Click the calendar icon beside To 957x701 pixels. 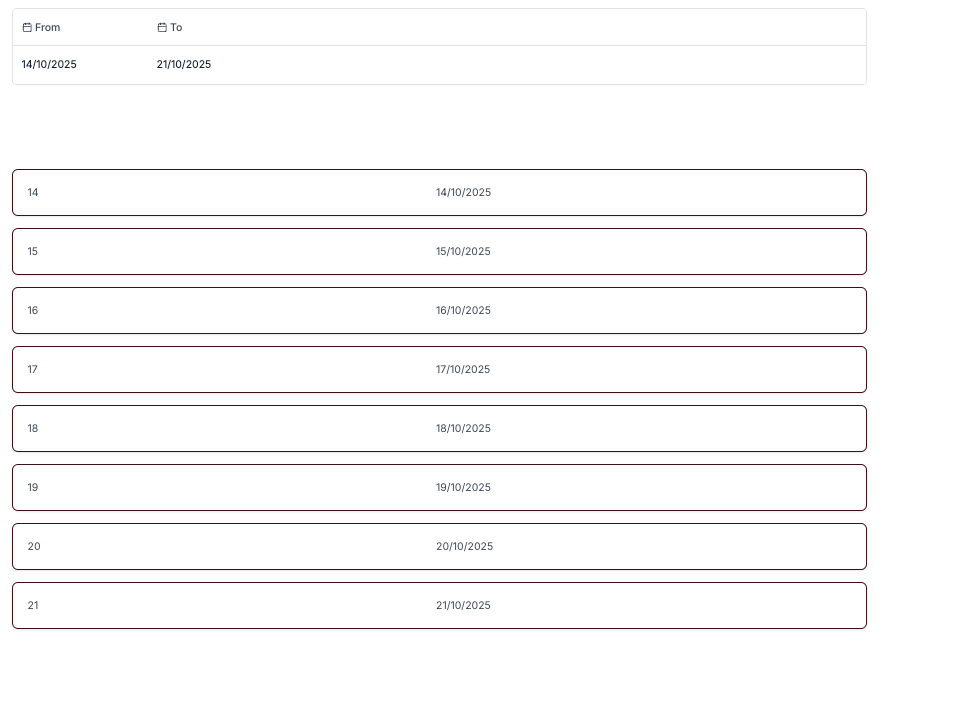pyautogui.click(x=162, y=28)
